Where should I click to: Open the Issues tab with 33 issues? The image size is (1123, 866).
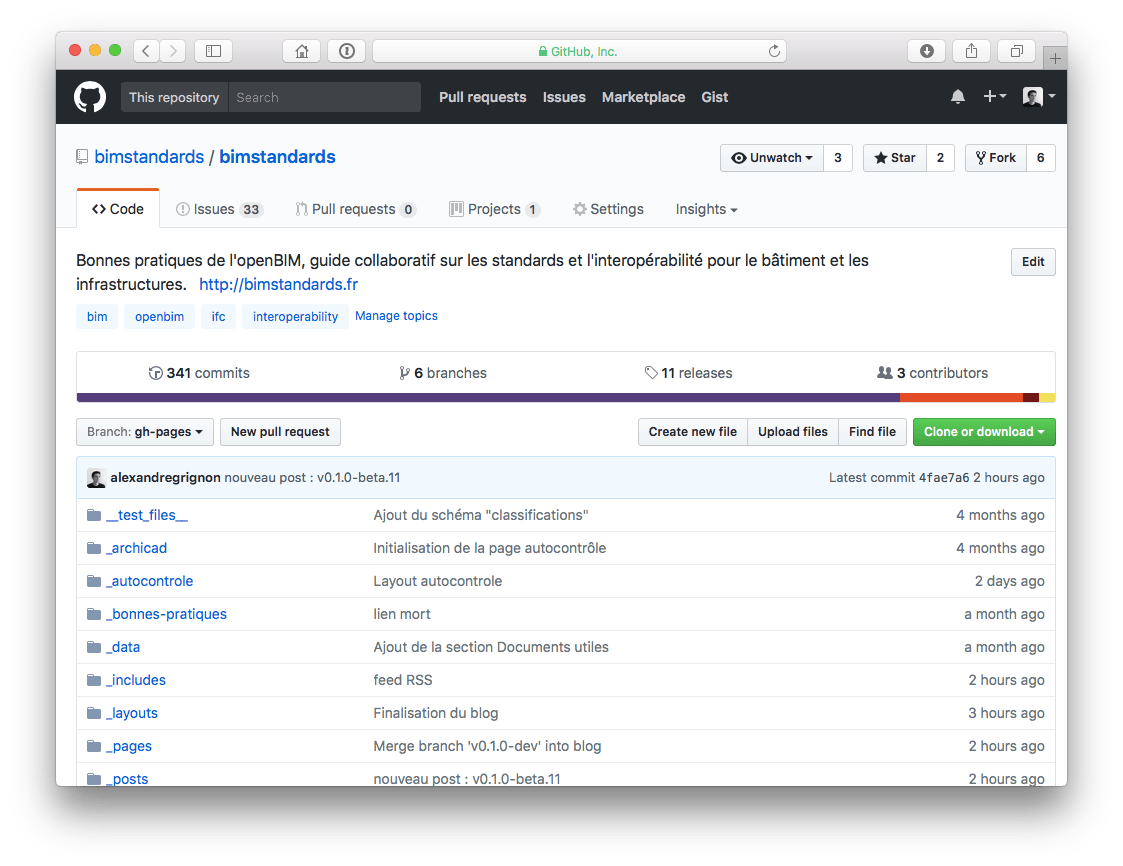219,209
